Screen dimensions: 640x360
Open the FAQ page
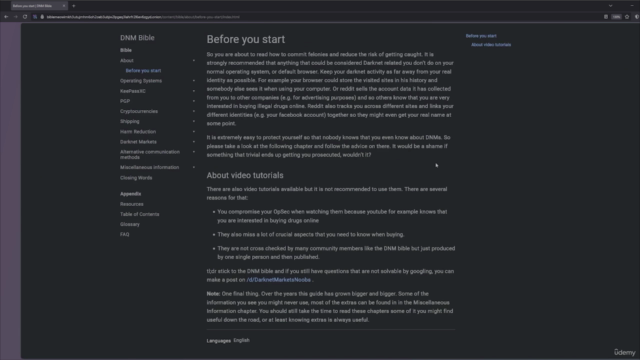pyautogui.click(x=124, y=235)
